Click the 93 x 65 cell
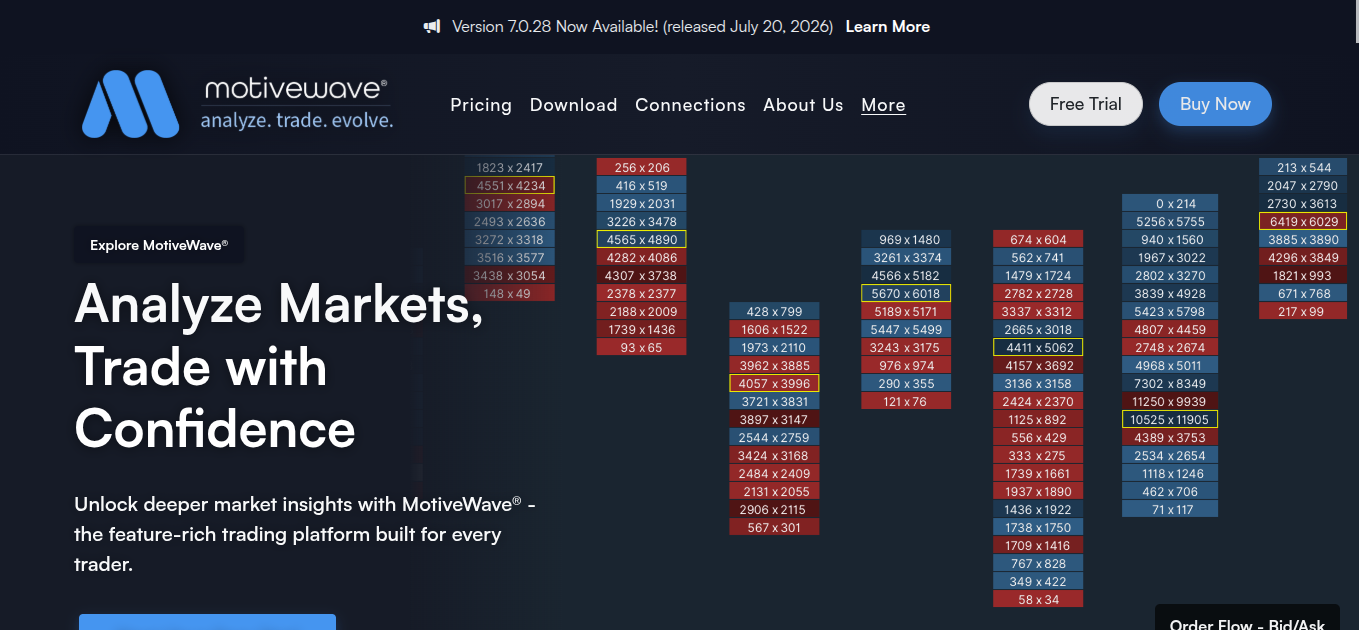Image resolution: width=1359 pixels, height=630 pixels. click(642, 347)
